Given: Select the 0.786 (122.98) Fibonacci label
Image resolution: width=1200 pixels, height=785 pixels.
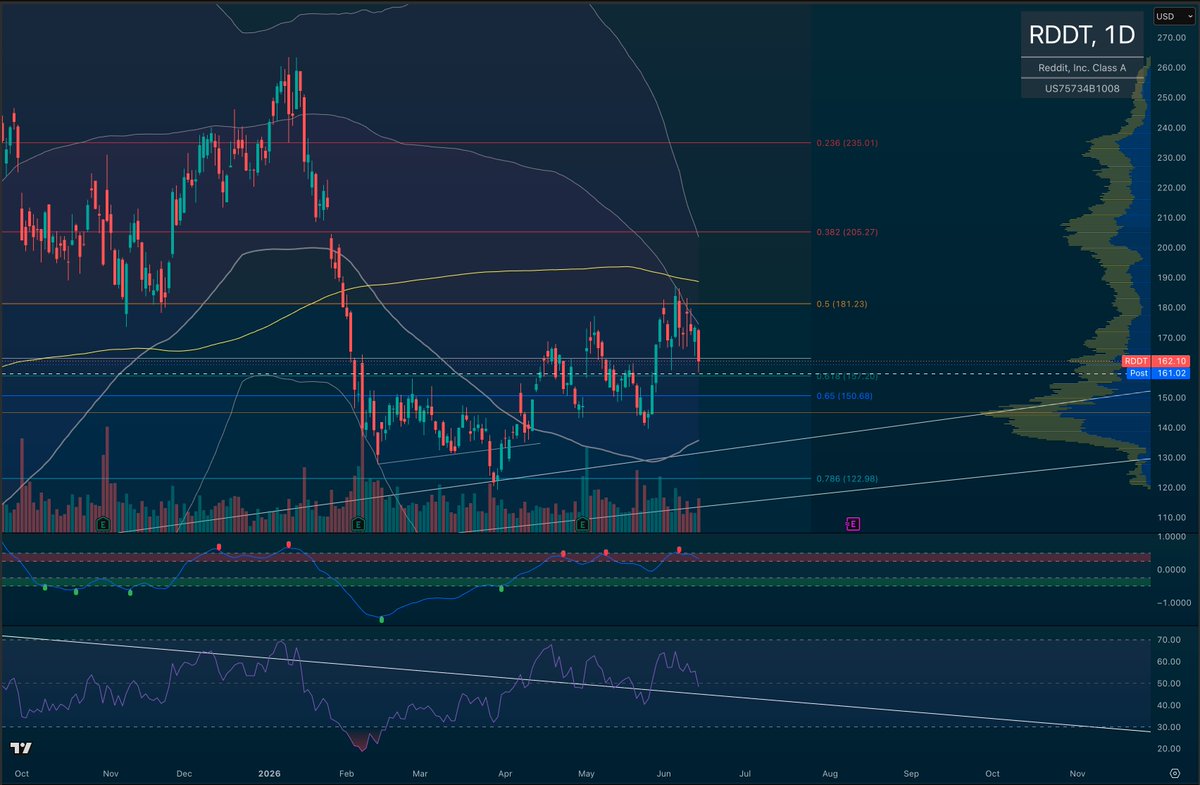Looking at the screenshot, I should (848, 479).
